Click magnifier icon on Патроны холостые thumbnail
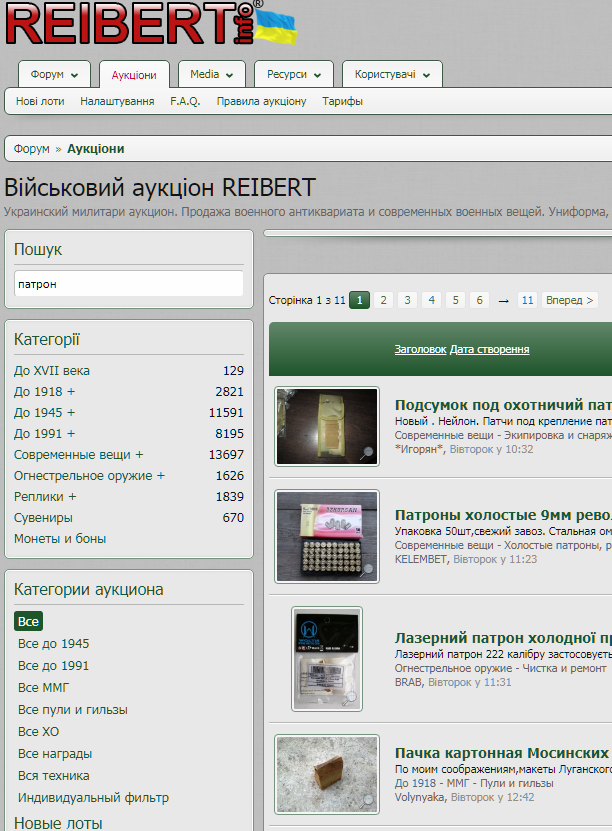 [x=367, y=570]
